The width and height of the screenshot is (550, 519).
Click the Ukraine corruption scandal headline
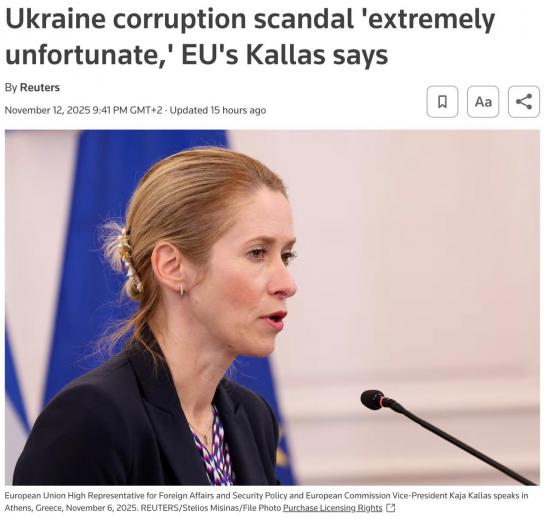252,37
